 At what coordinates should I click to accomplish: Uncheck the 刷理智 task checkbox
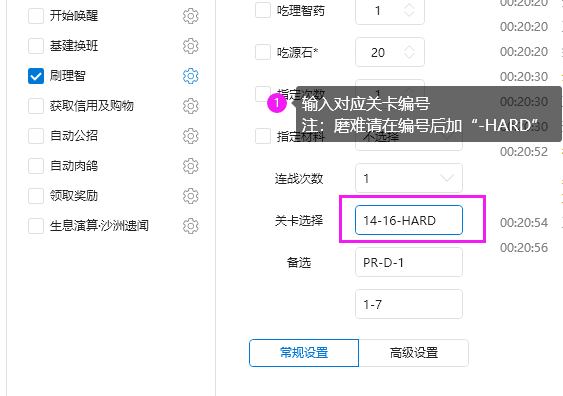point(36,76)
